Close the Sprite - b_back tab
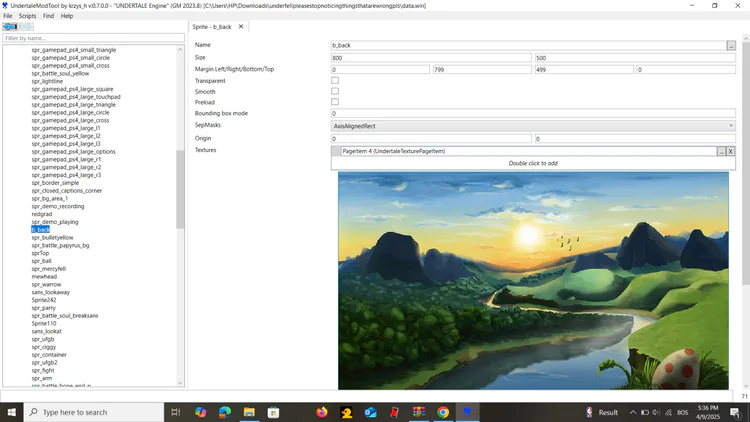This screenshot has width=750, height=422. pos(241,26)
